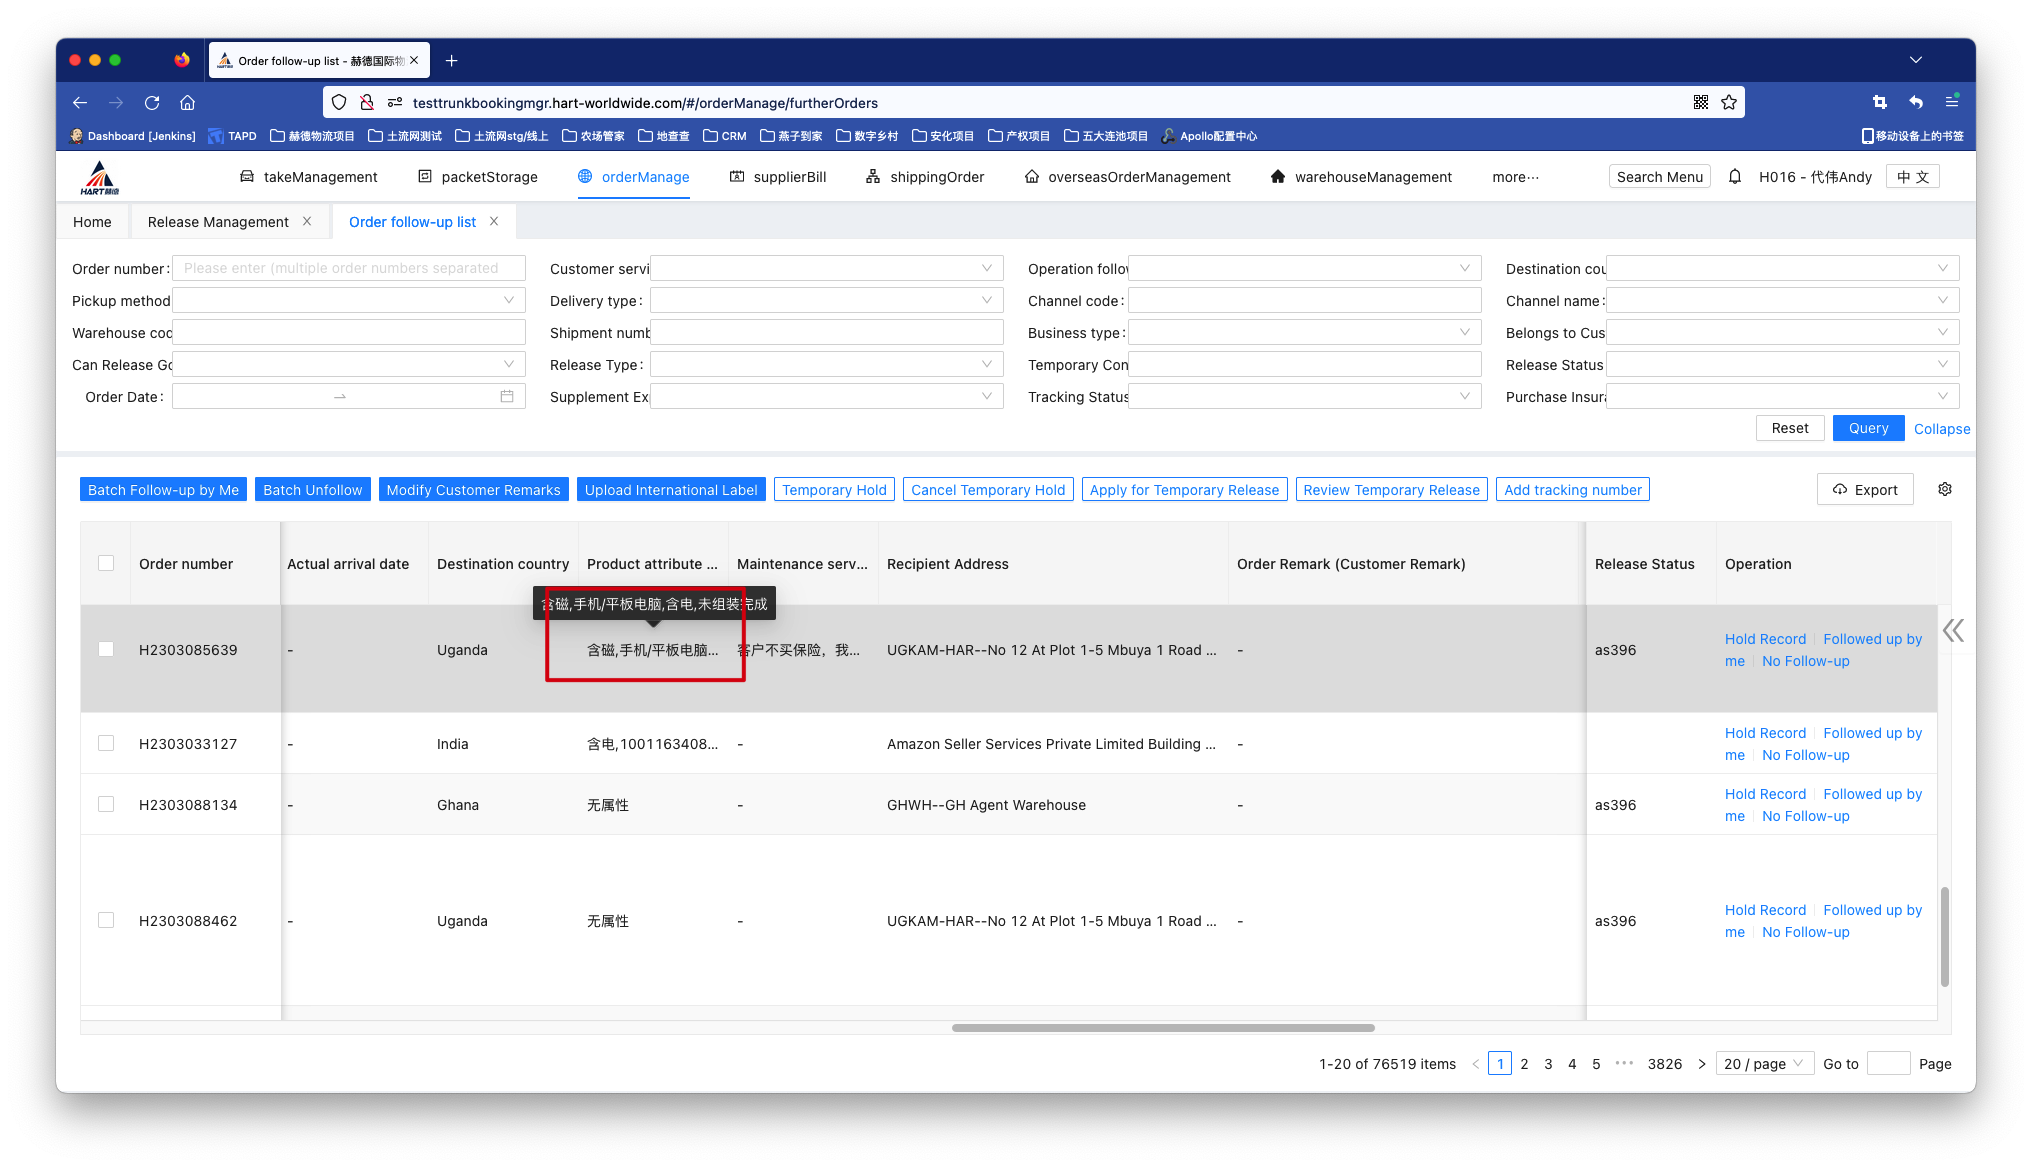Click the double-chevron panel collapse icon

(1952, 630)
